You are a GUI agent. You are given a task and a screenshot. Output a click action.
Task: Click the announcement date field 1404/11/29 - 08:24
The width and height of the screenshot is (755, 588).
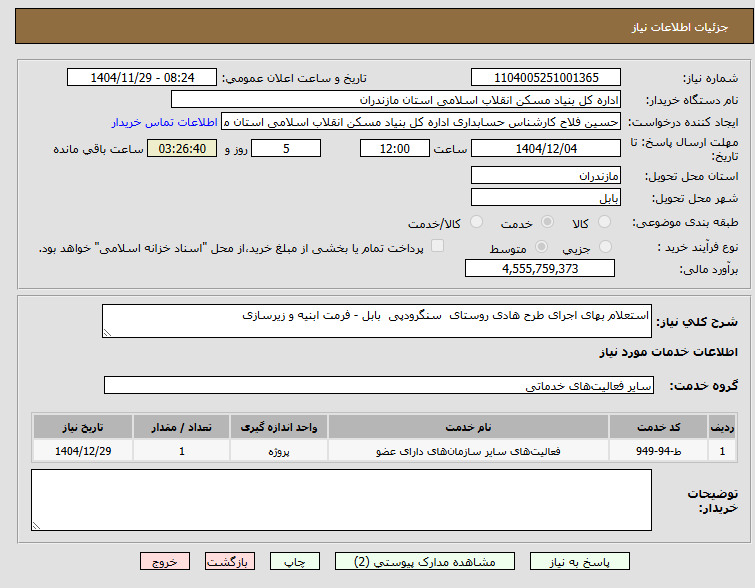click(x=142, y=78)
